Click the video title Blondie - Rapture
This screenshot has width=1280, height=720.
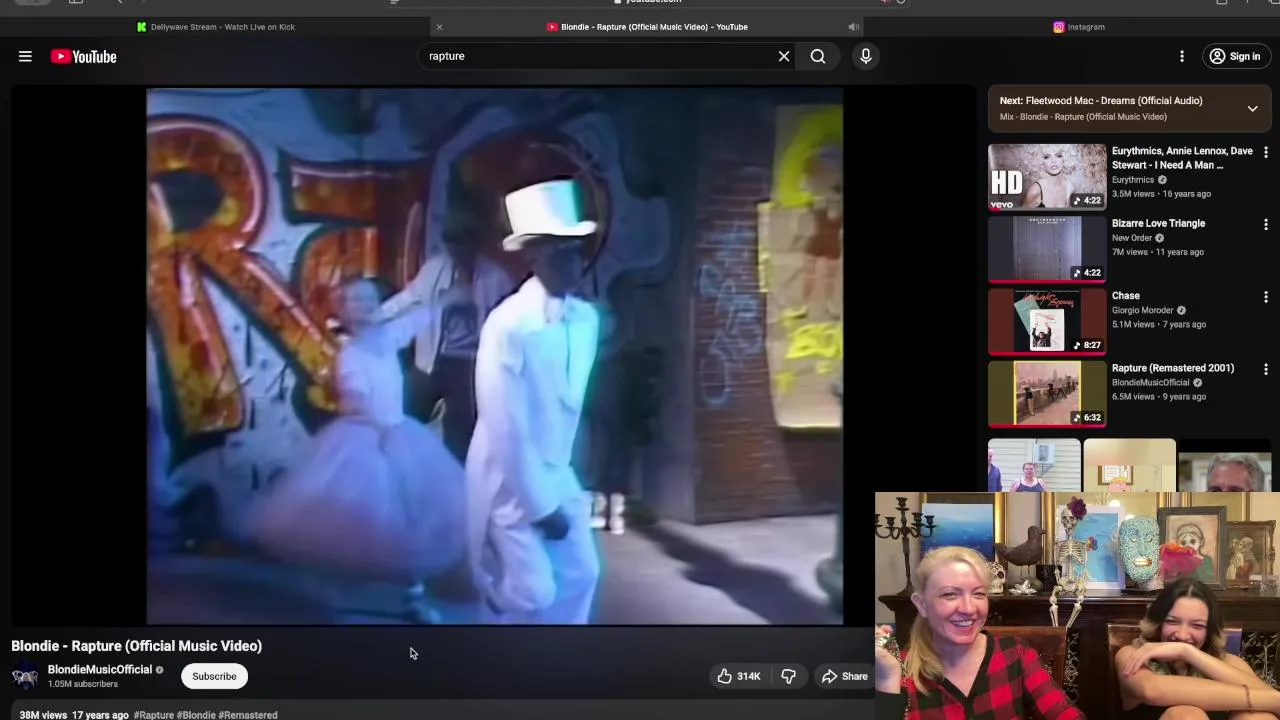coord(137,646)
